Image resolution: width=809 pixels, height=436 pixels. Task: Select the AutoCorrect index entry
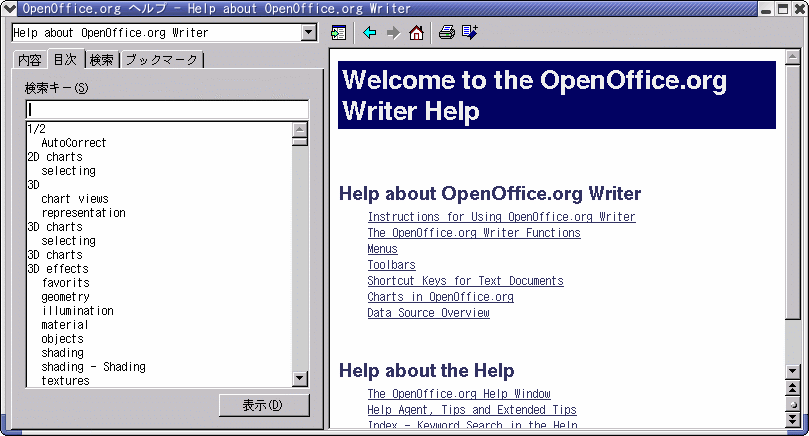pyautogui.click(x=74, y=143)
